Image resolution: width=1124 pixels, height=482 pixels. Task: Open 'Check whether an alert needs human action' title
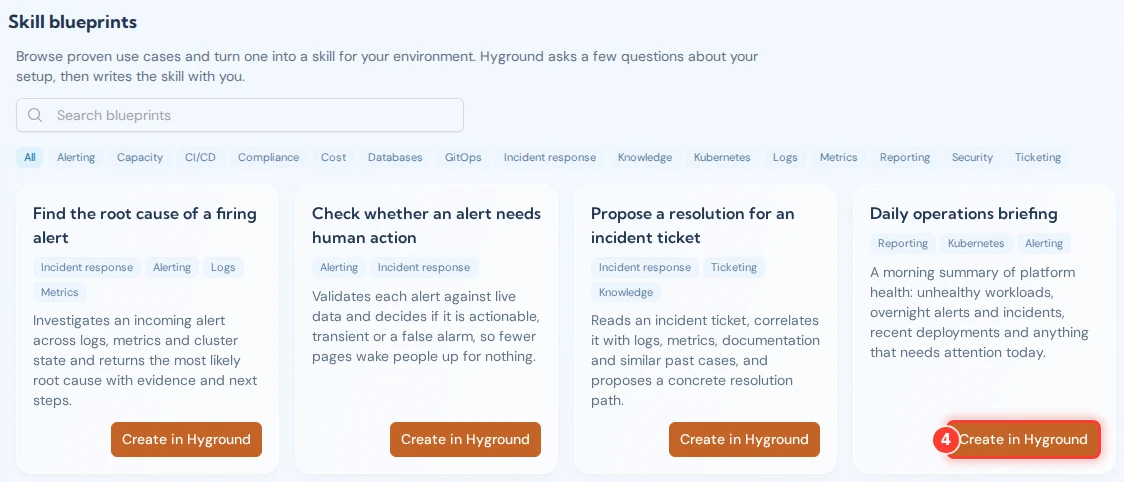(x=427, y=225)
